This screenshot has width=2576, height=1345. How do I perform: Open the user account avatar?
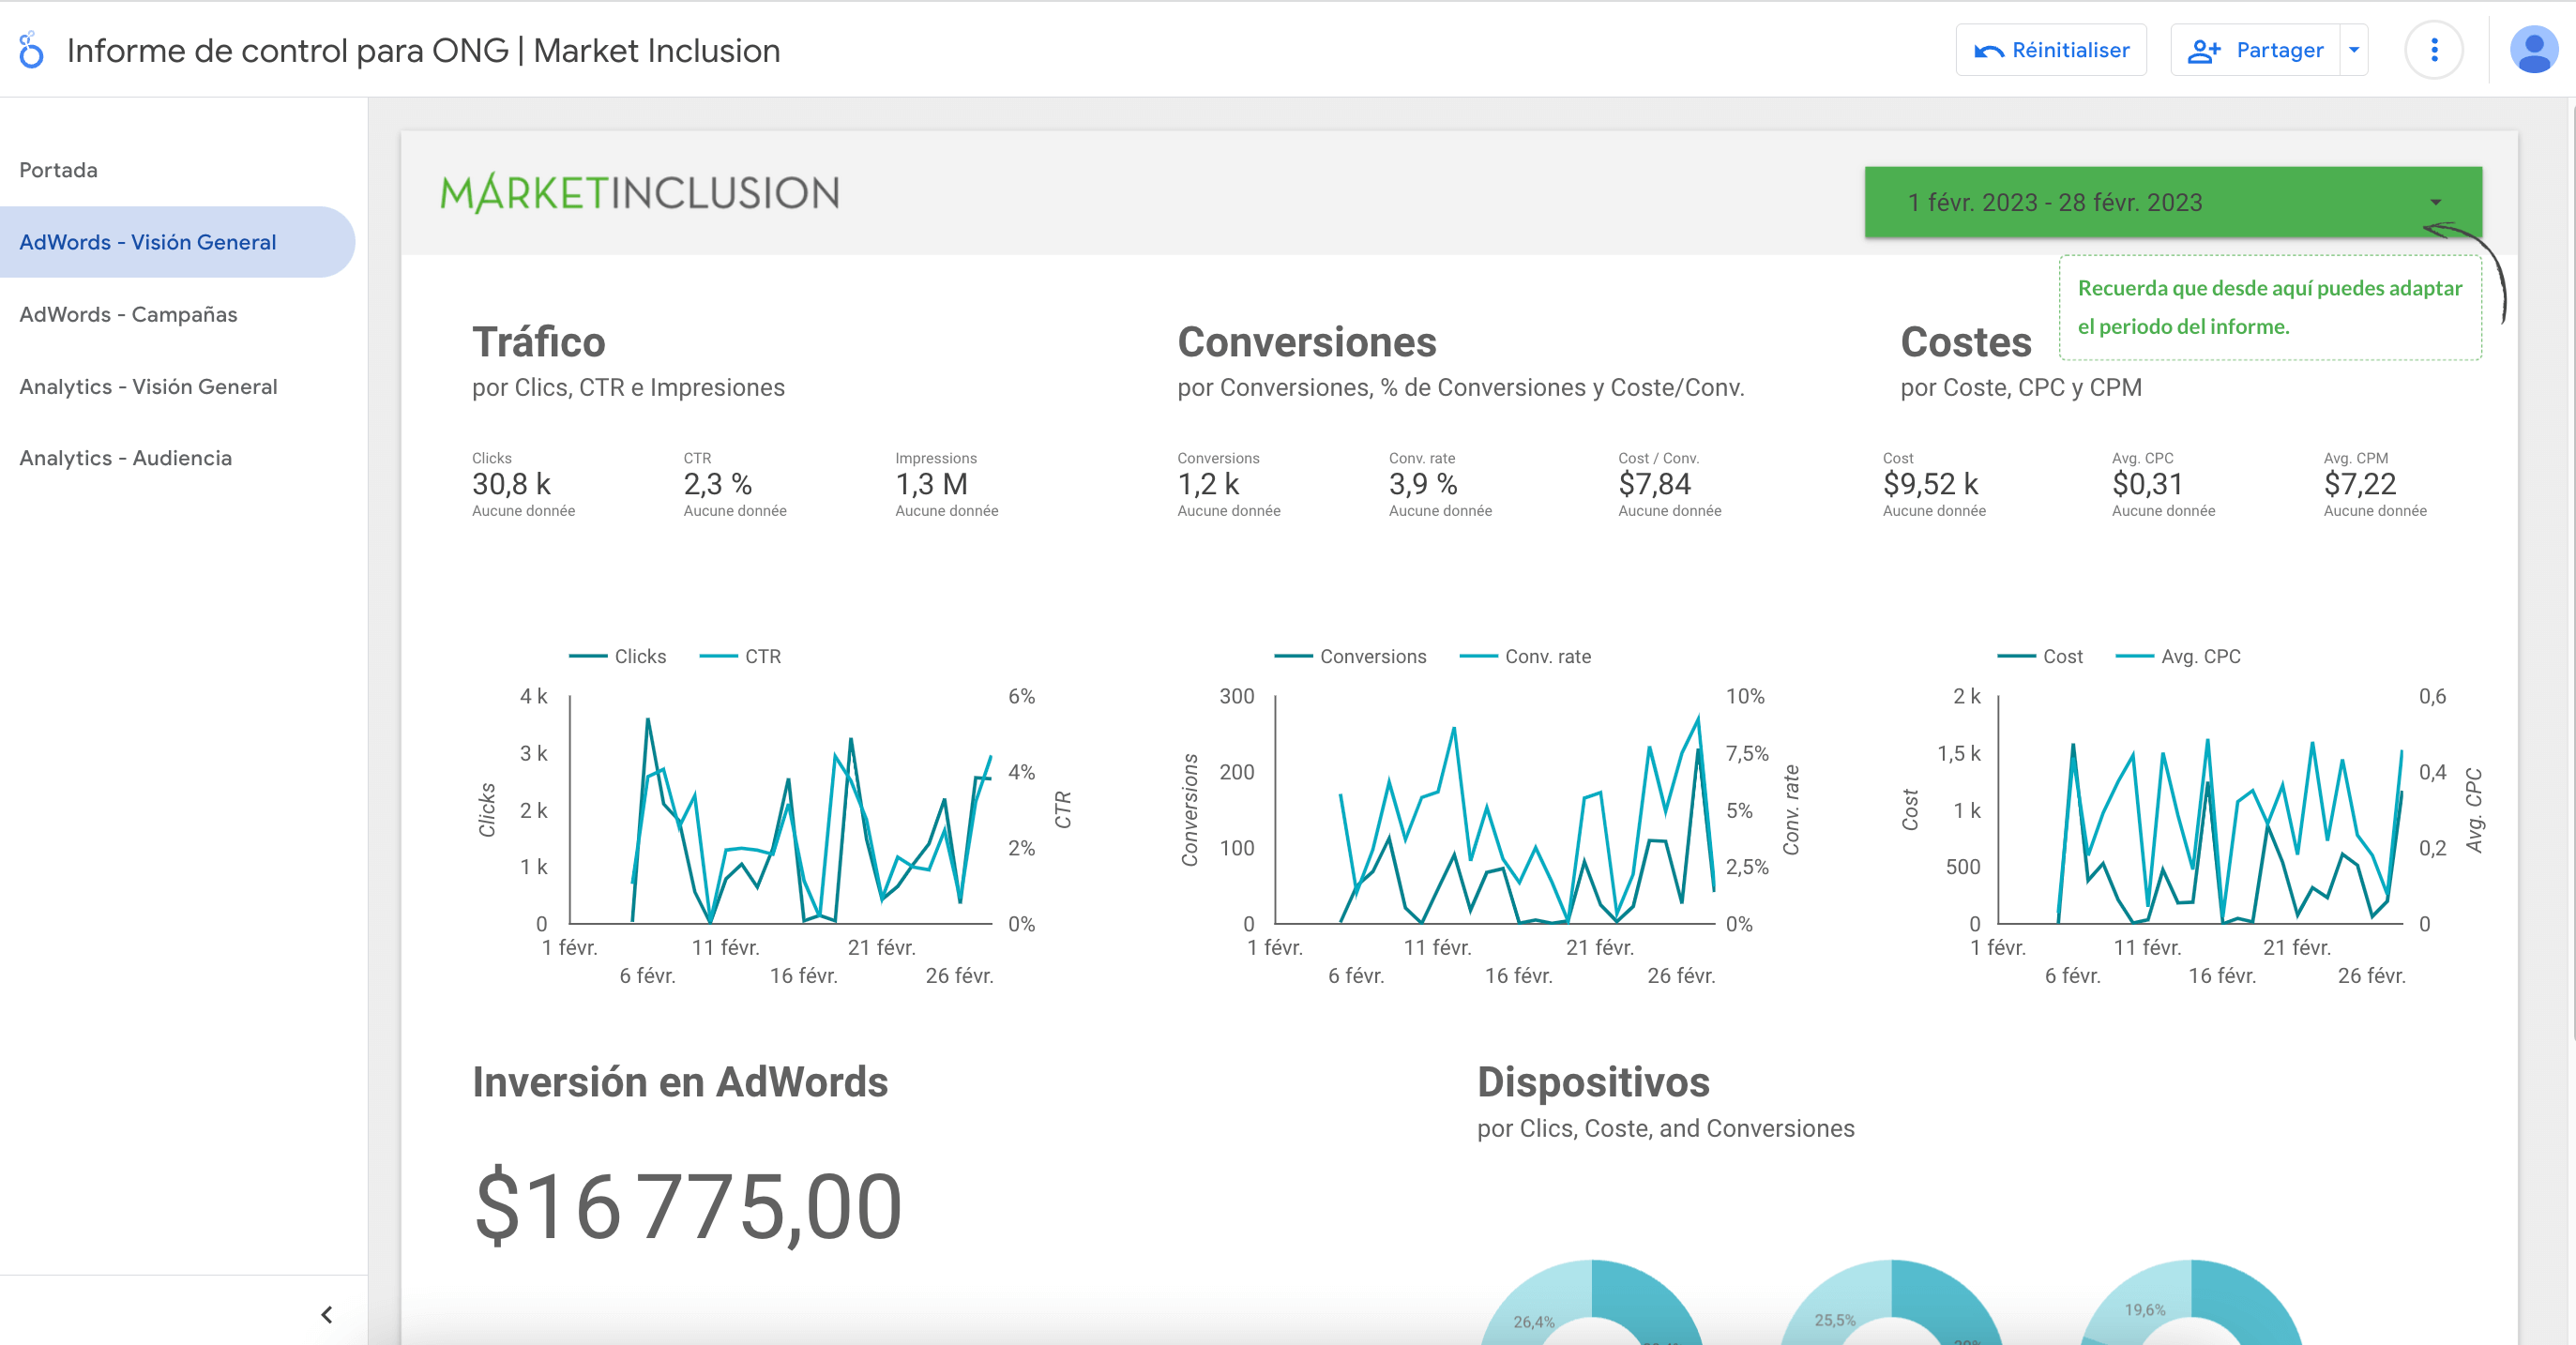[x=2534, y=50]
